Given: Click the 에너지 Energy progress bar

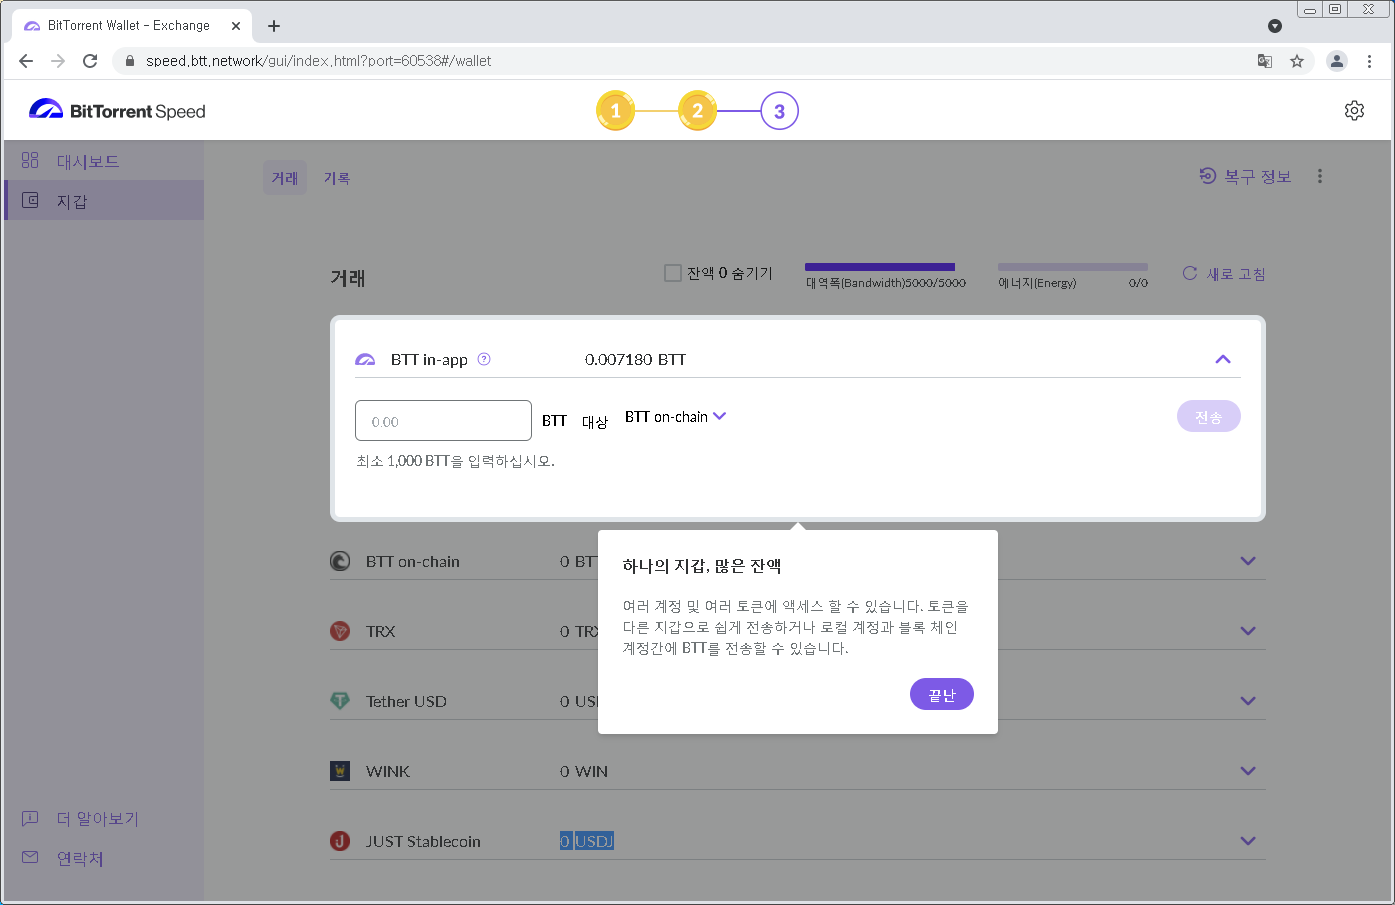Looking at the screenshot, I should pyautogui.click(x=1072, y=267).
